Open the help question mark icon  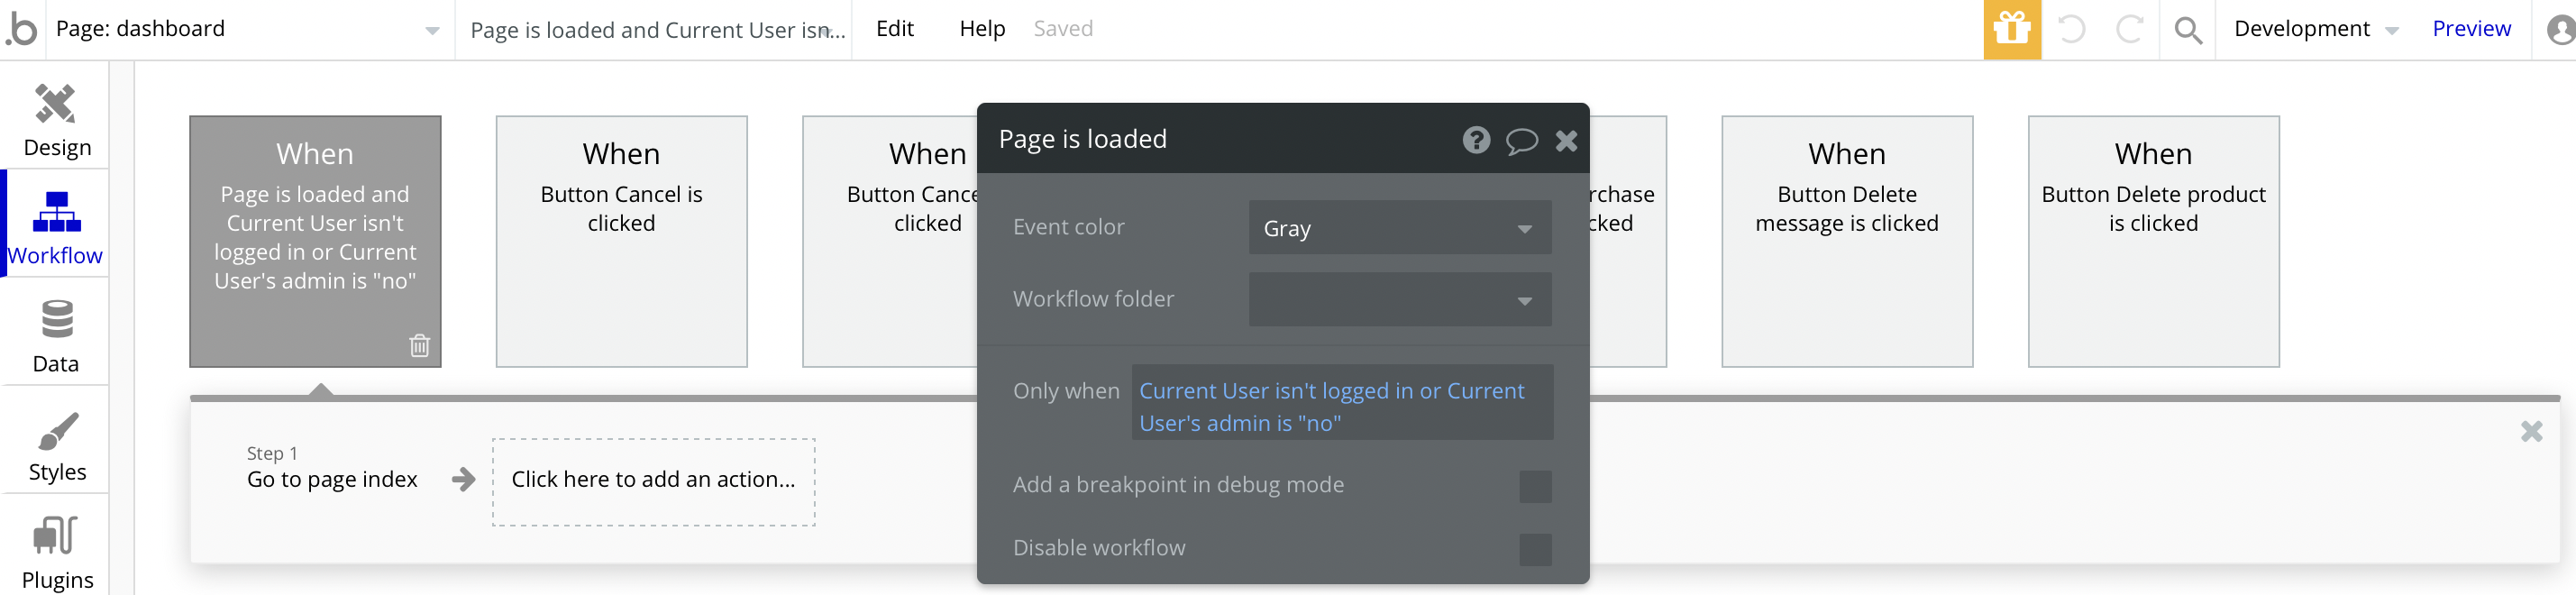coord(1475,140)
